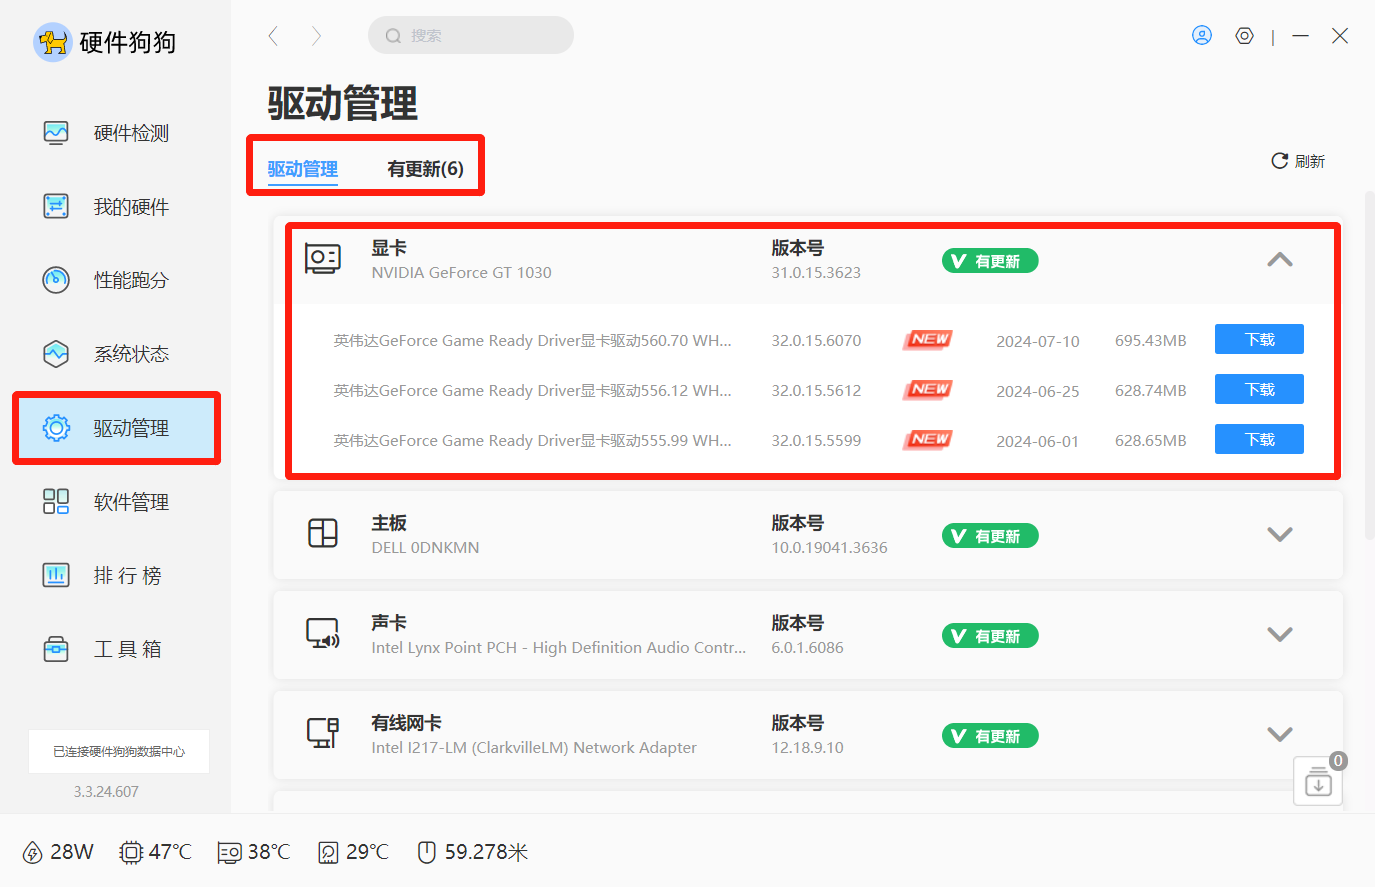Open settings hexagon icon in title bar
This screenshot has width=1375, height=888.
tap(1244, 36)
